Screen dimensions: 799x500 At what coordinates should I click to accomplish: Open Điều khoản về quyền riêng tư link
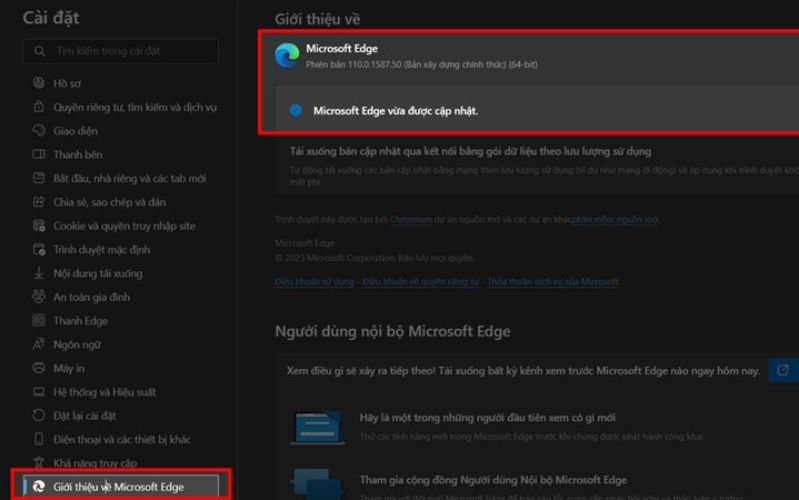click(x=421, y=282)
